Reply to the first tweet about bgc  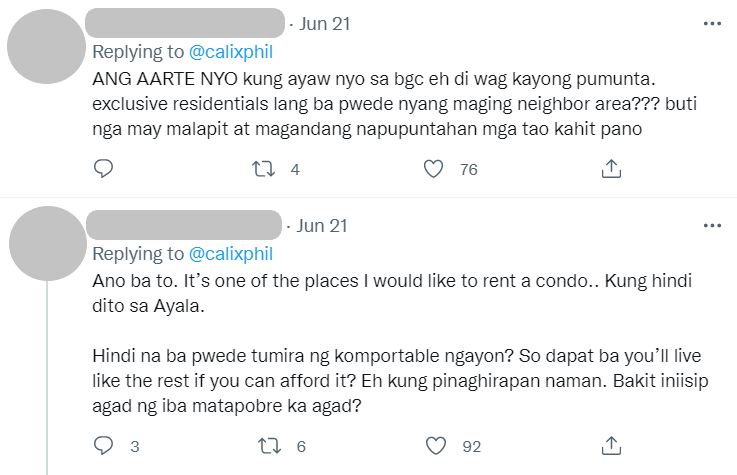click(103, 169)
